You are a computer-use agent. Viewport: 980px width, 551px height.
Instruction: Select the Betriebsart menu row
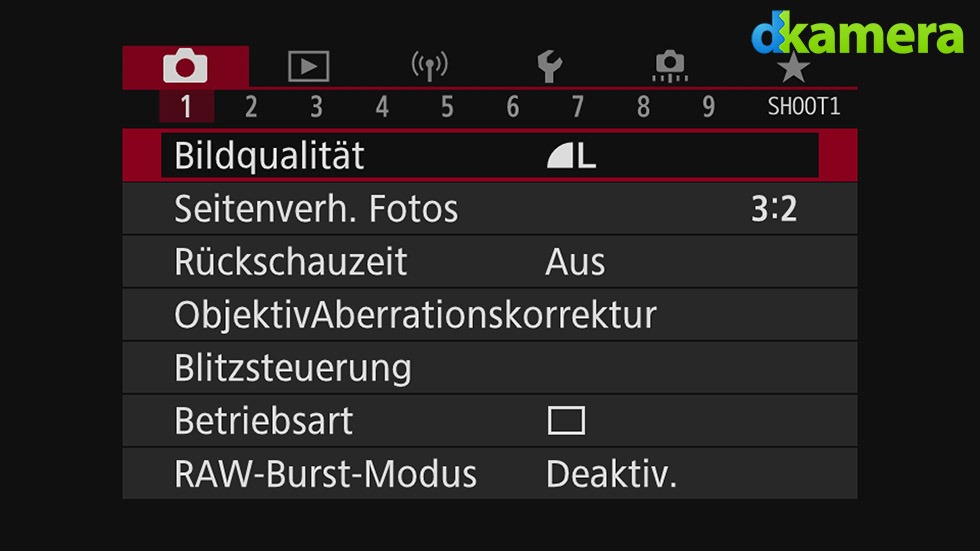(490, 420)
